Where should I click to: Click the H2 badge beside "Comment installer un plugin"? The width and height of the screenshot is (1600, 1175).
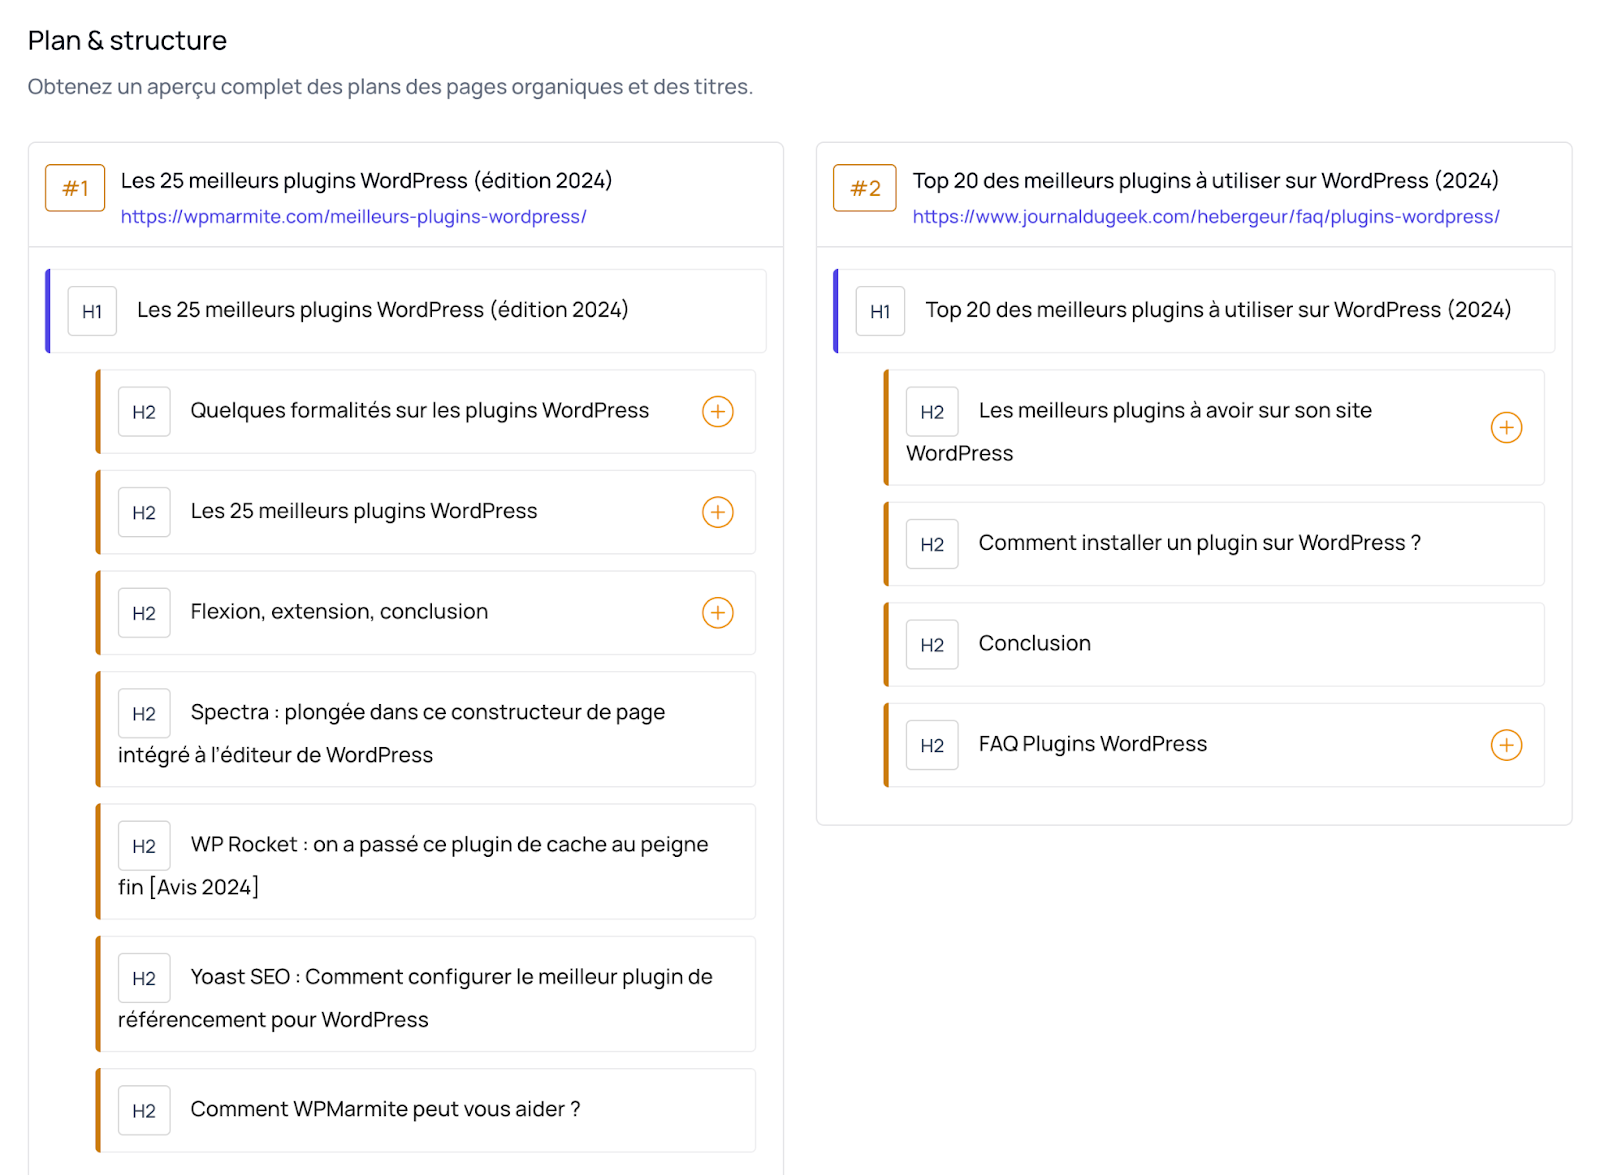pos(931,543)
